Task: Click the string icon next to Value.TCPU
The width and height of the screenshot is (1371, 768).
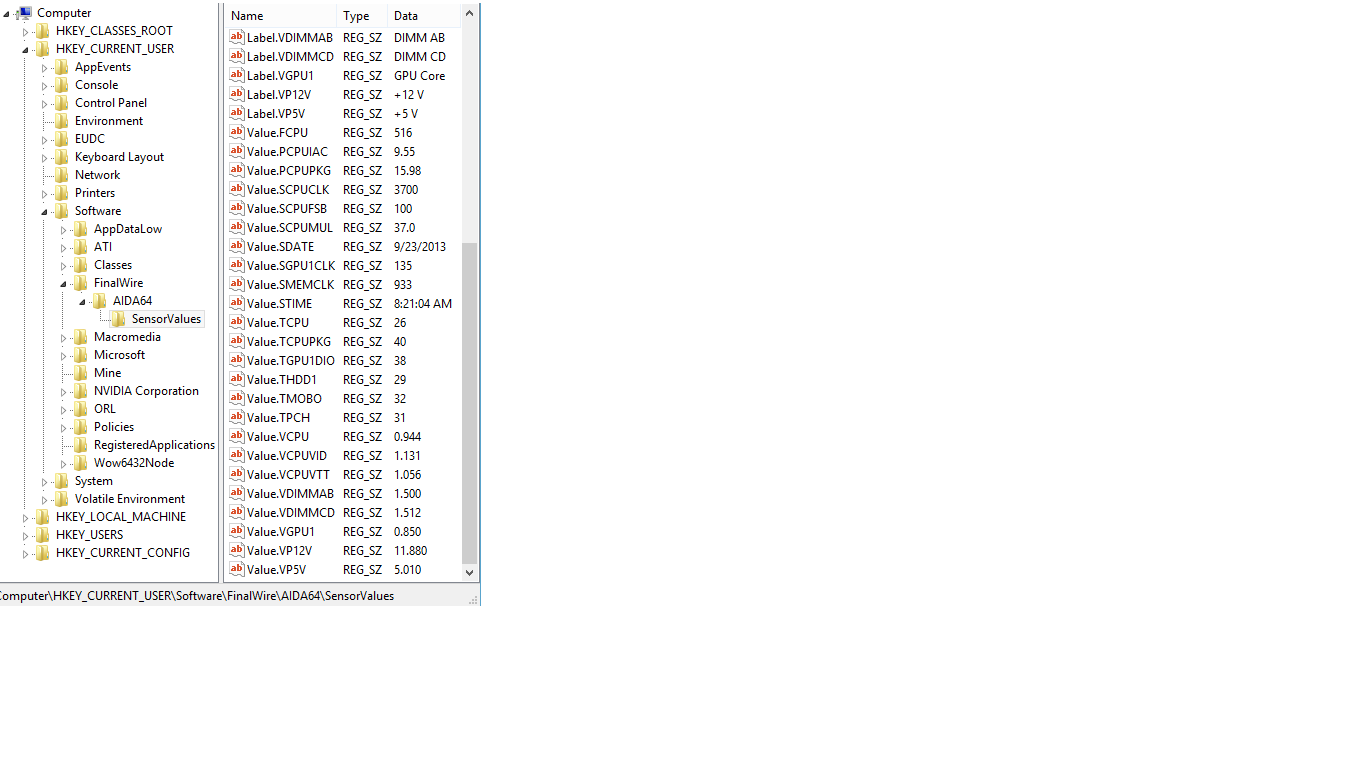Action: click(x=237, y=323)
